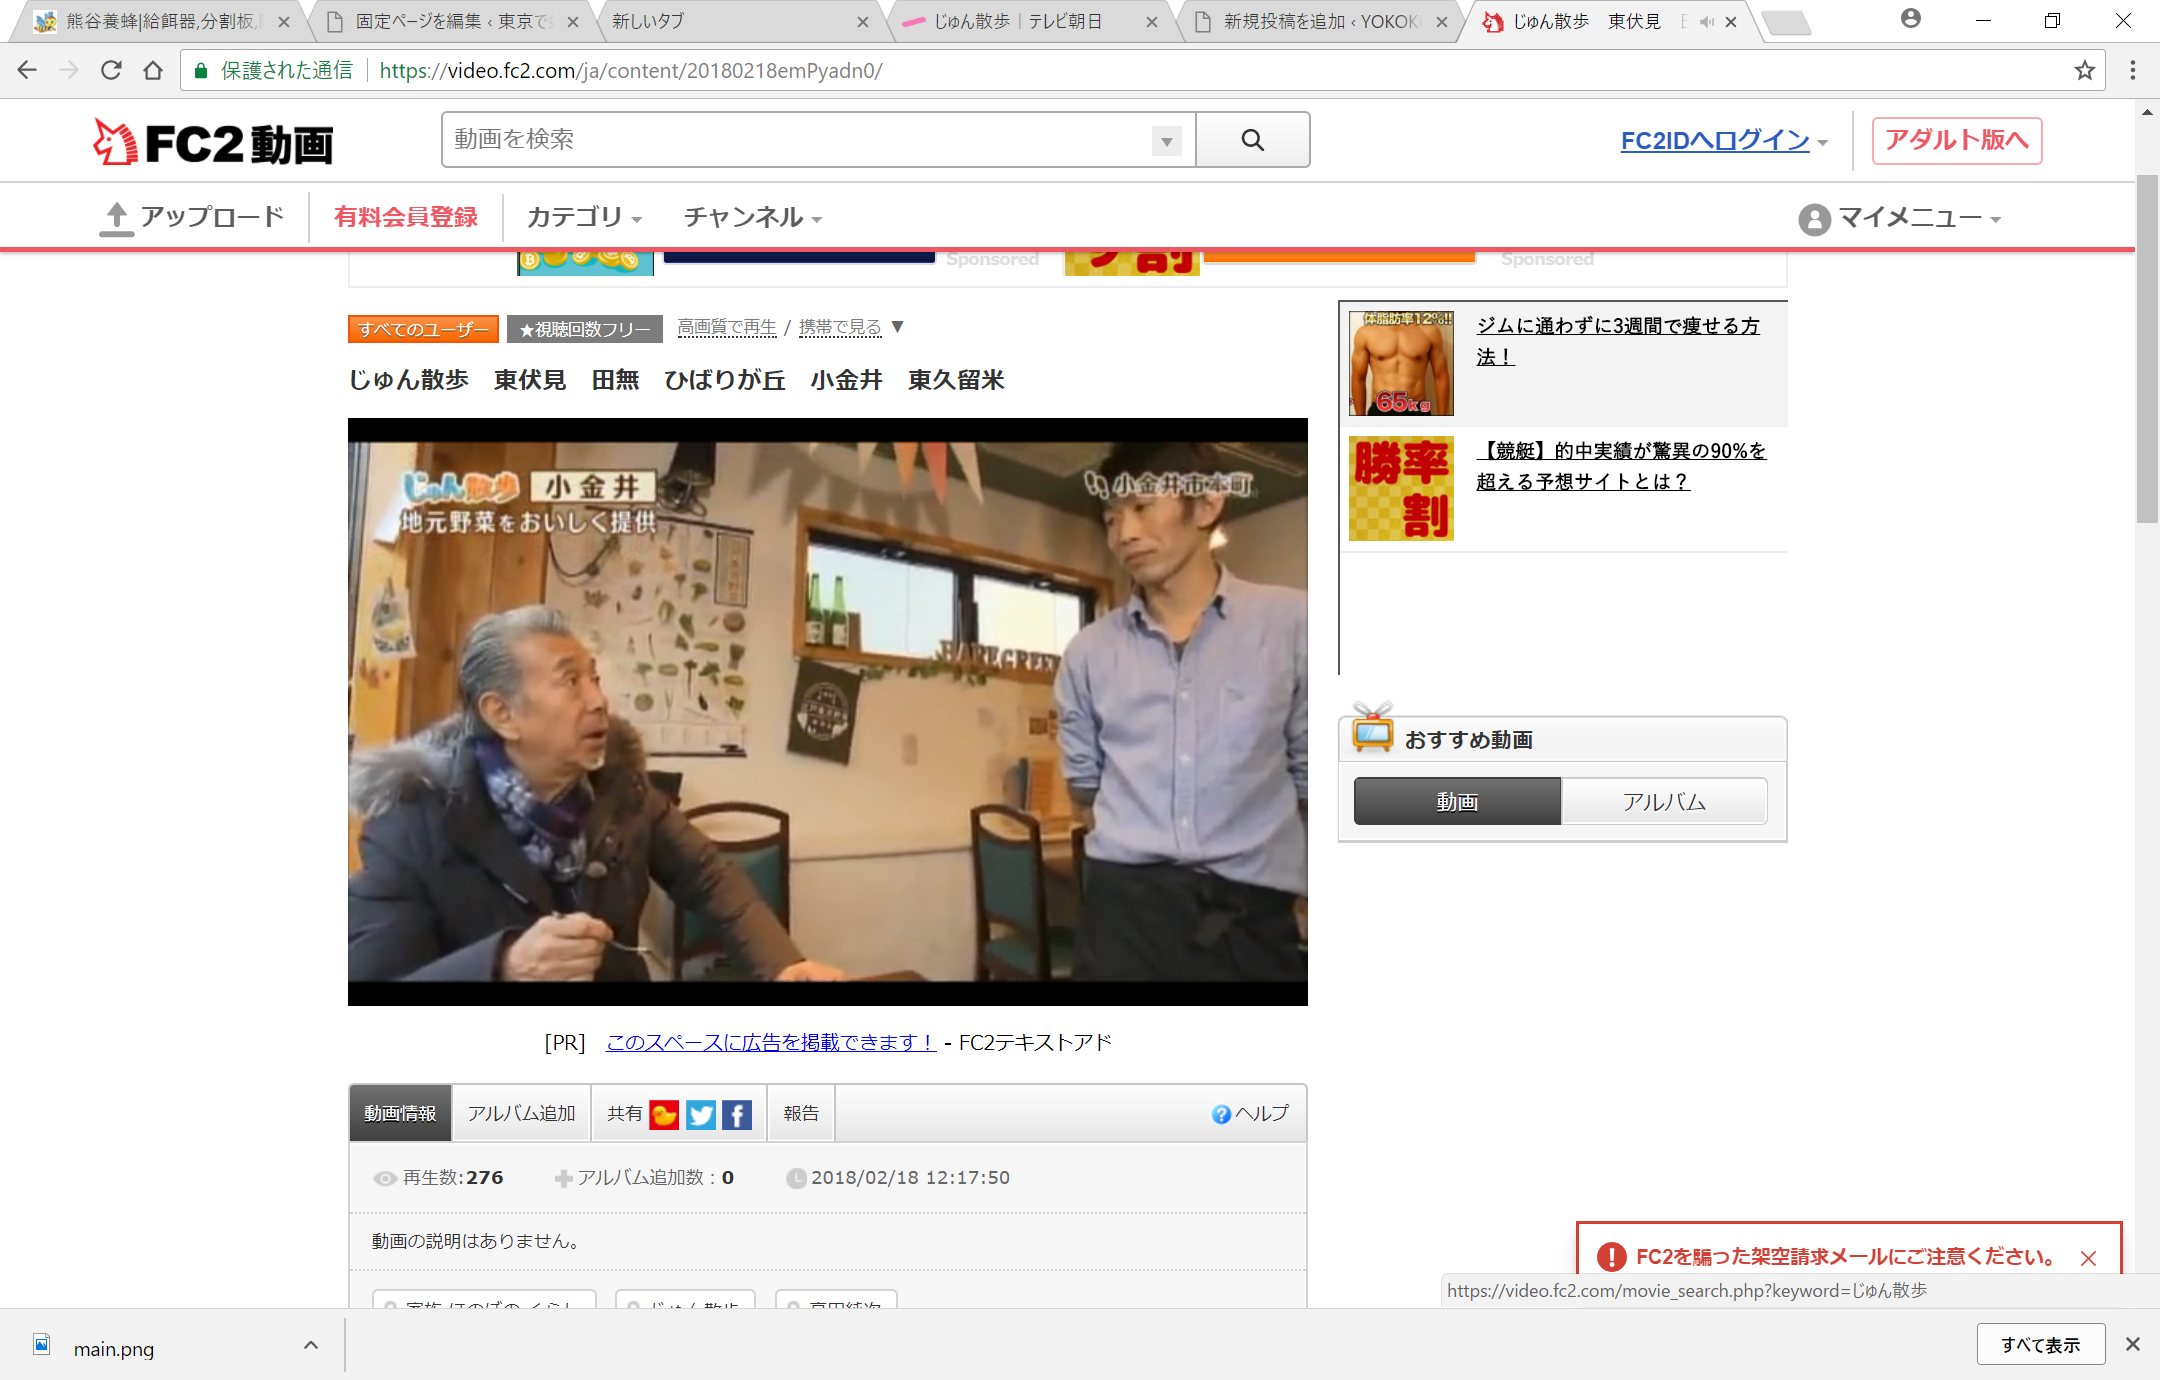The width and height of the screenshot is (2160, 1380).
Task: Switch to じゅん散歩｜テレビ朝日 browser tab
Action: pyautogui.click(x=1030, y=21)
